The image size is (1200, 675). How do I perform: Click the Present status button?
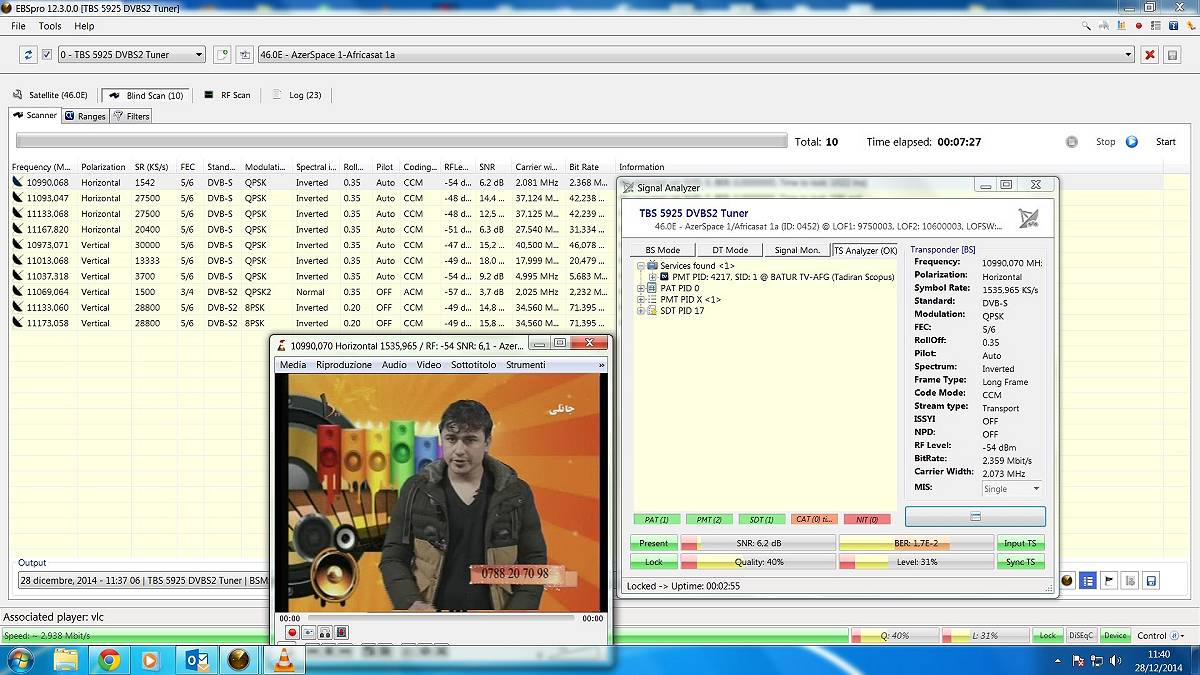653,543
